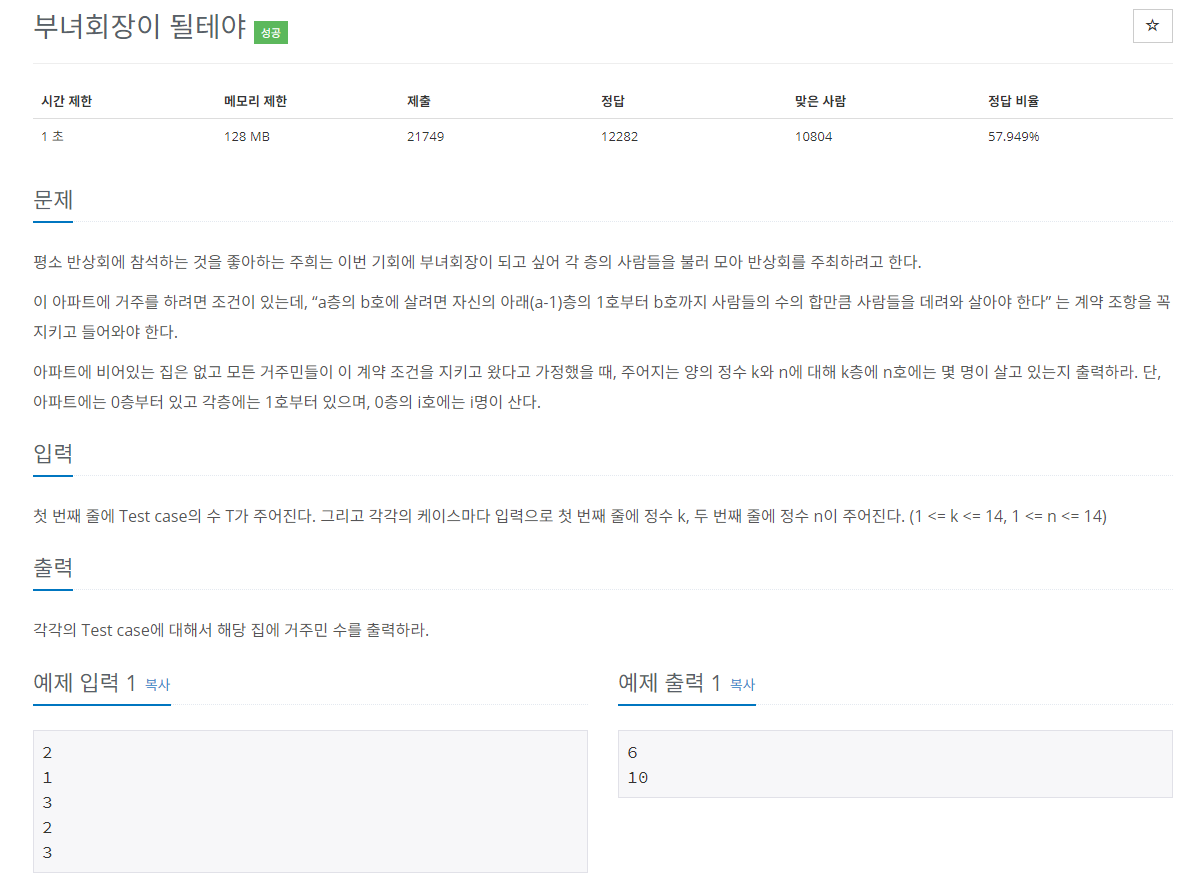Click the 메모리 제한 column header
Image resolution: width=1193 pixels, height=884 pixels.
click(x=256, y=101)
